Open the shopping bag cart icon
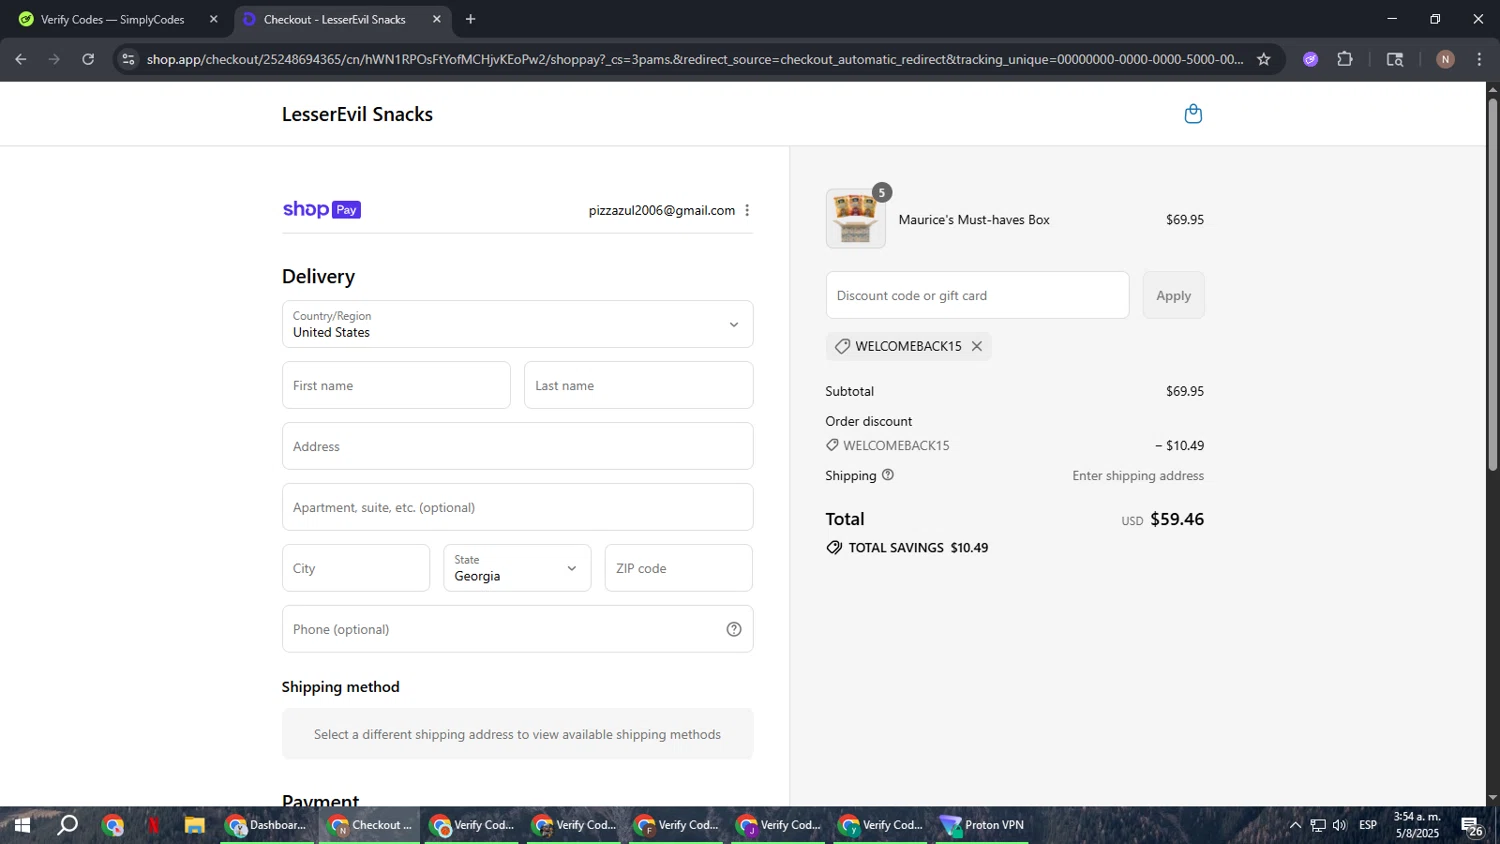The width and height of the screenshot is (1500, 844). [1192, 114]
